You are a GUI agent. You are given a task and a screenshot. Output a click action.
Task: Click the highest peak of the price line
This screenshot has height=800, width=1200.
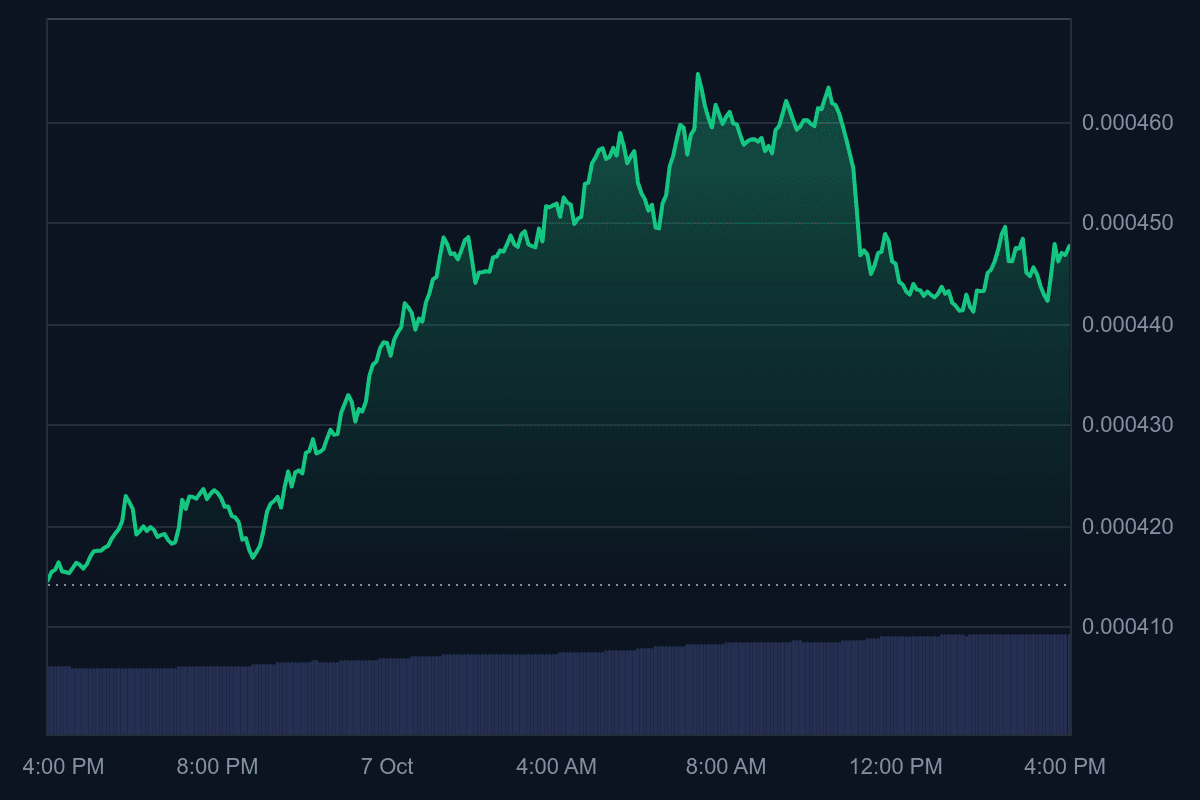(x=697, y=74)
